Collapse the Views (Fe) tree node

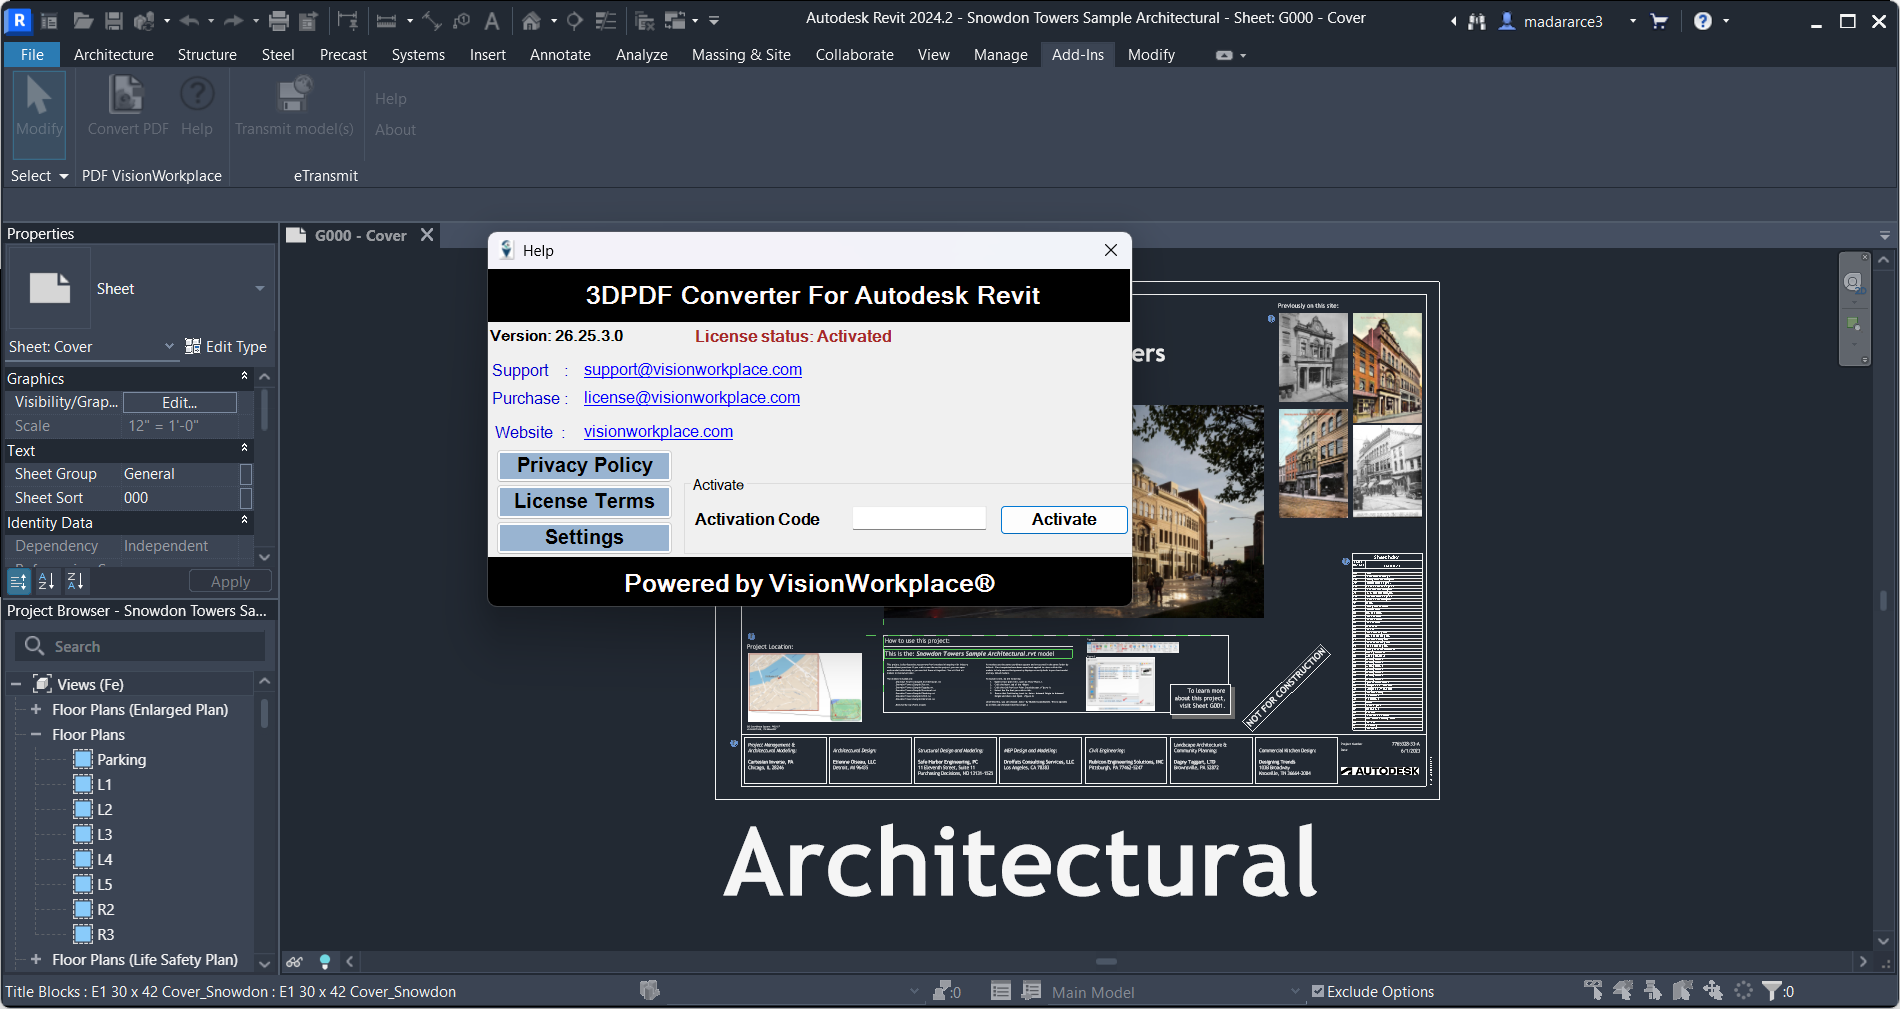pyautogui.click(x=16, y=685)
